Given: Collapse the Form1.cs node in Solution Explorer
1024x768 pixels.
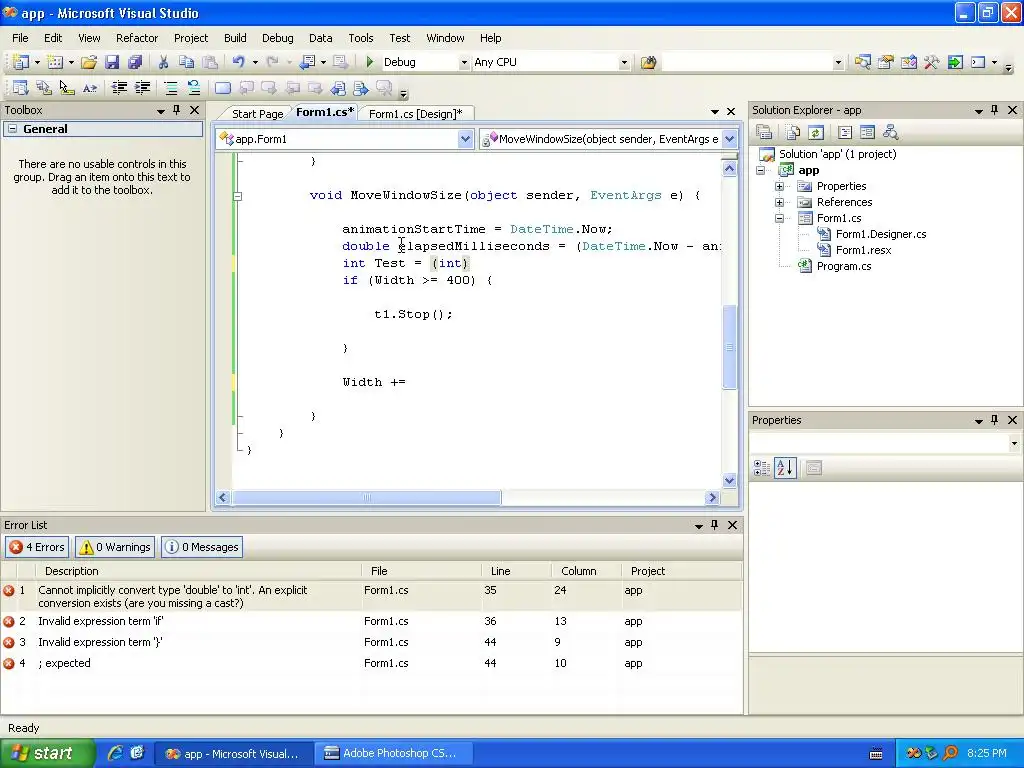Looking at the screenshot, I should [779, 218].
